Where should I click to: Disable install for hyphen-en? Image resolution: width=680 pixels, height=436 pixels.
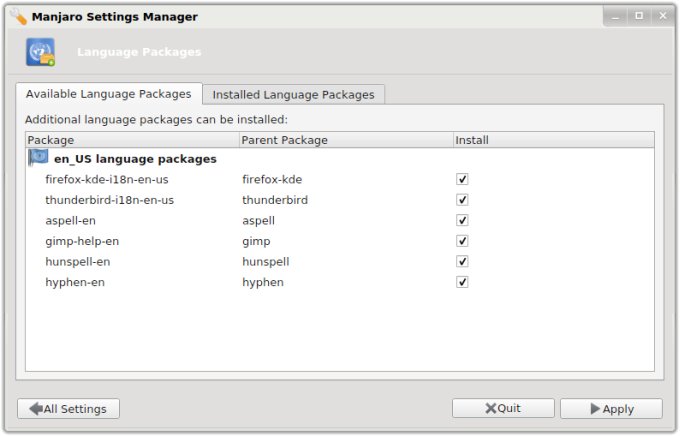tap(462, 282)
